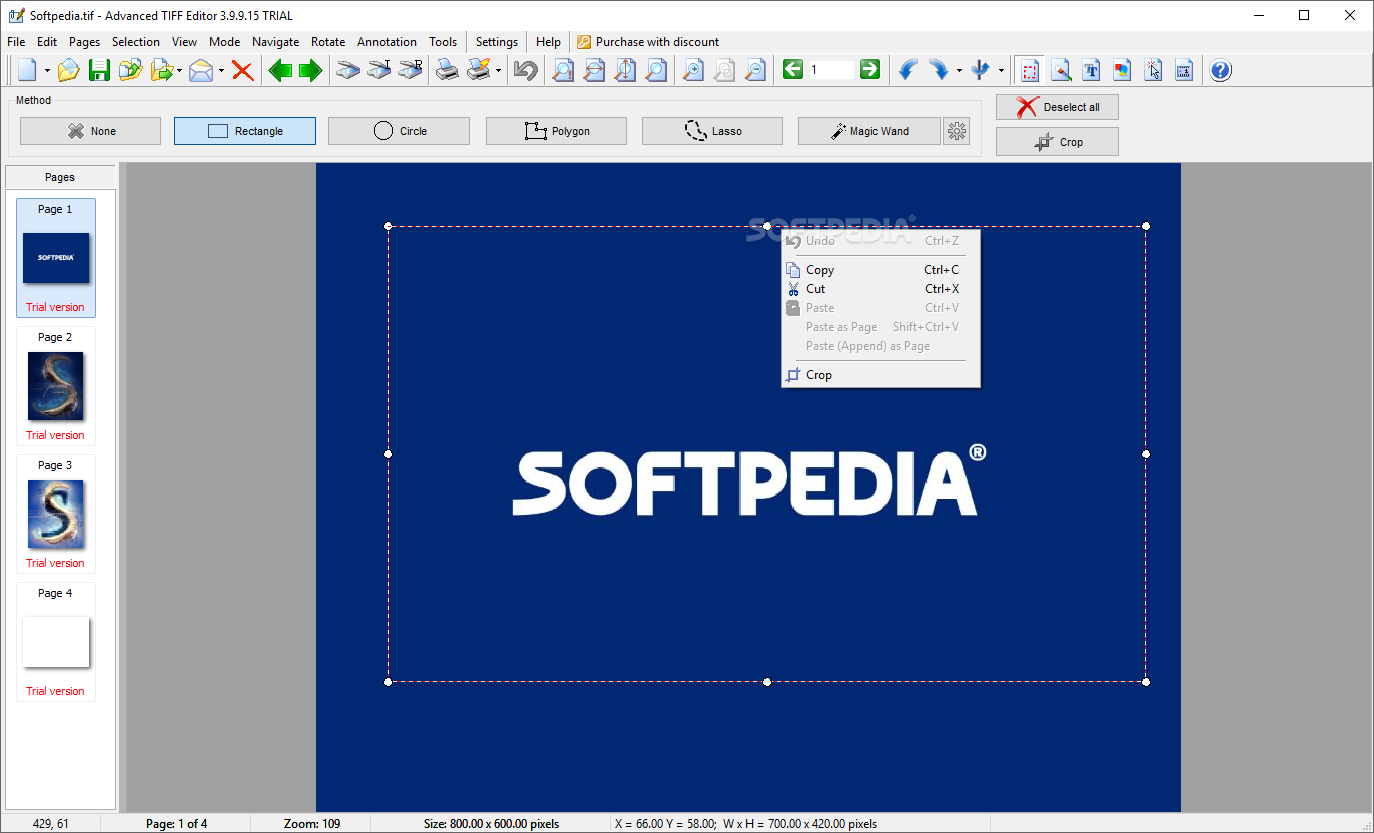Open help with the blue question mark
Screen dimensions: 1374x833
(1221, 70)
